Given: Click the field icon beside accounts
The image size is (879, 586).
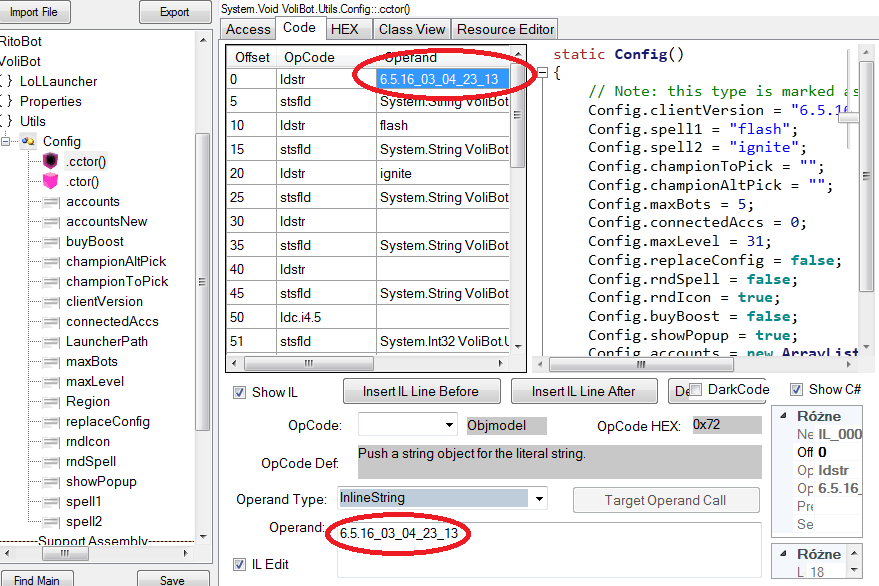Looking at the screenshot, I should coord(51,202).
